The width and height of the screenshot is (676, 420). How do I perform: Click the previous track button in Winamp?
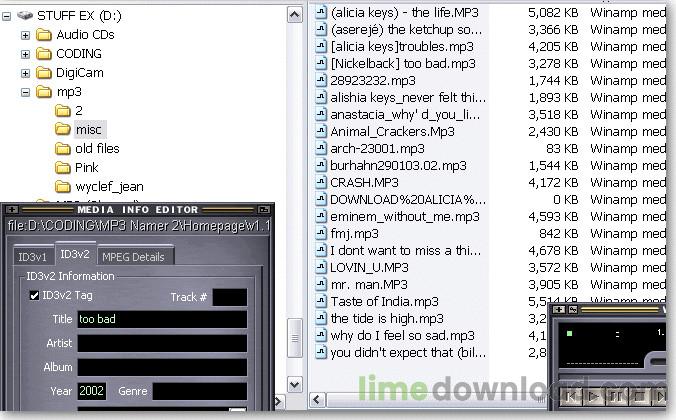[570, 396]
